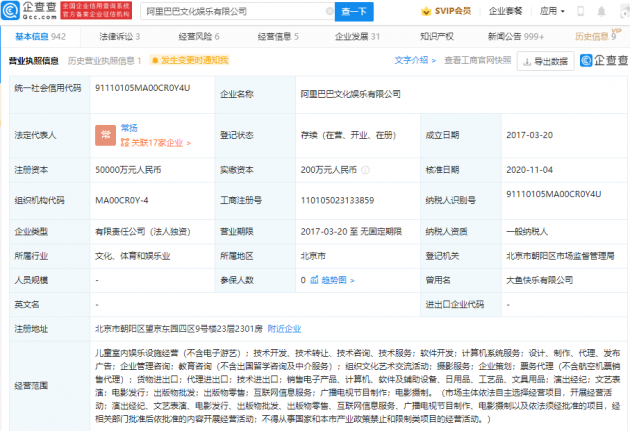Switch to the 经营信息 5 tab

(278, 37)
